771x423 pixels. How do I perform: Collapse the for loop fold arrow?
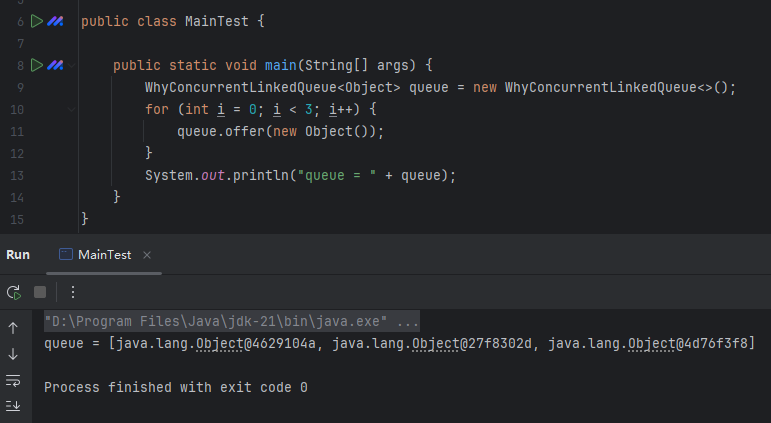[71, 109]
